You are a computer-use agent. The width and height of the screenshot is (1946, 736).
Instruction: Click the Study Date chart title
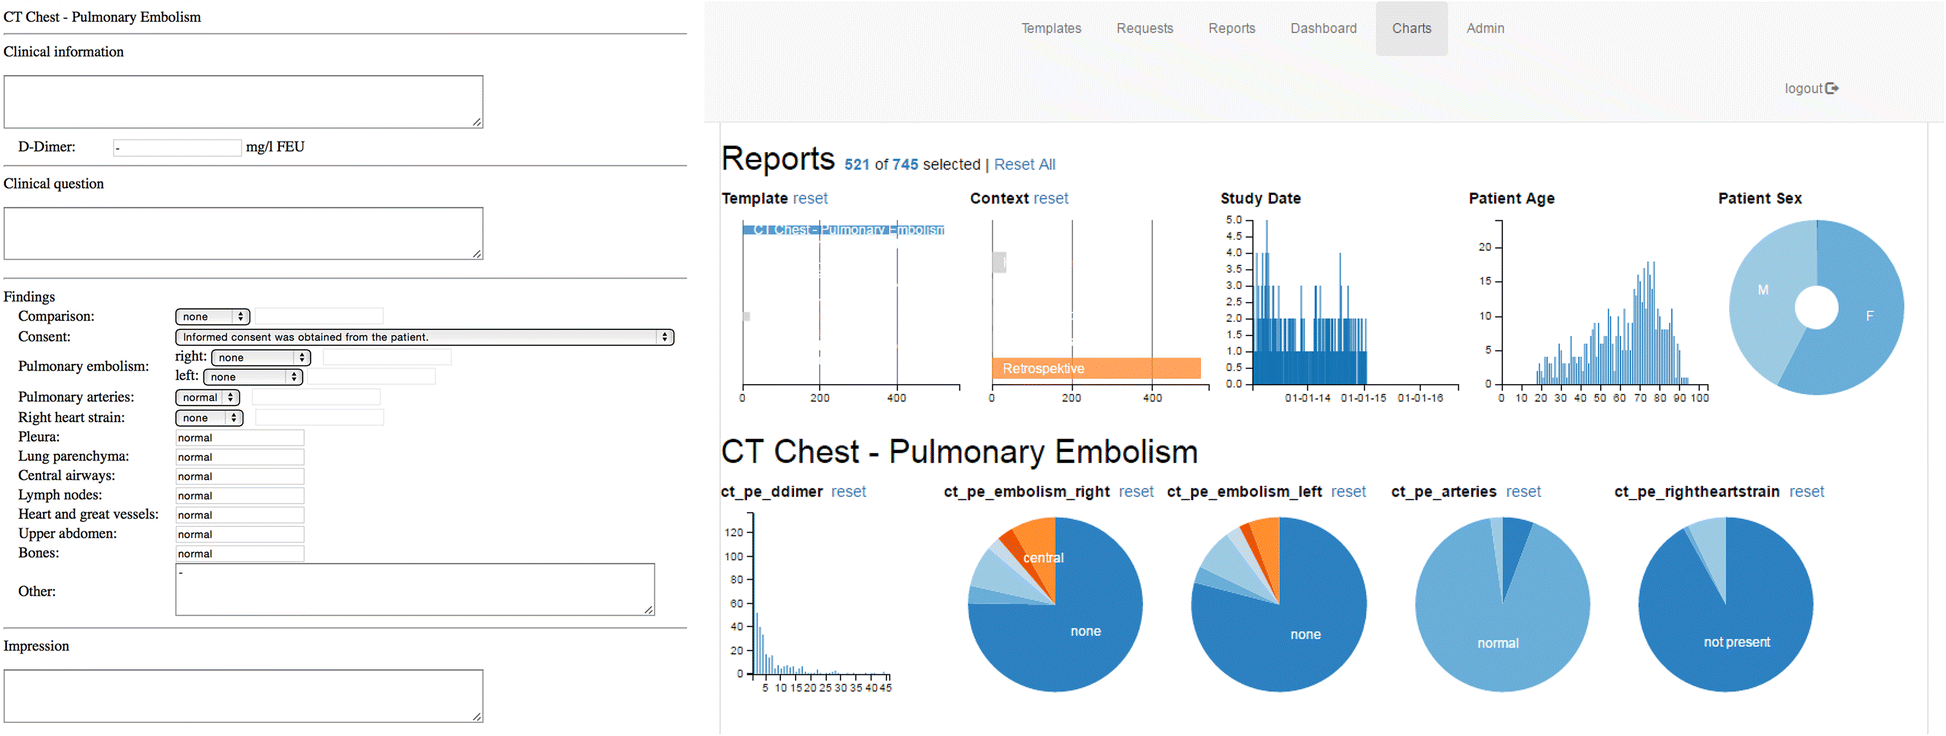coord(1260,198)
